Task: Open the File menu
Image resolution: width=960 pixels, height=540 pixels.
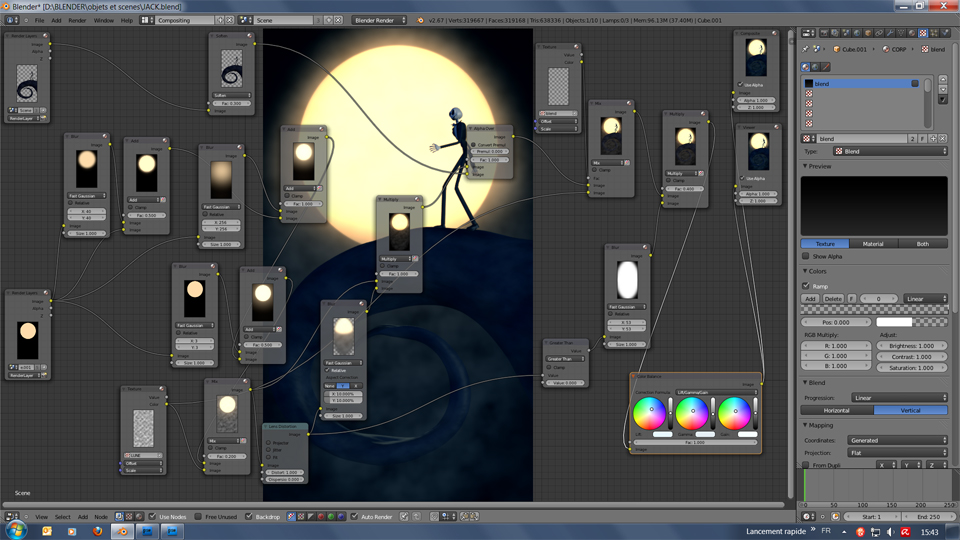Action: tap(39, 20)
